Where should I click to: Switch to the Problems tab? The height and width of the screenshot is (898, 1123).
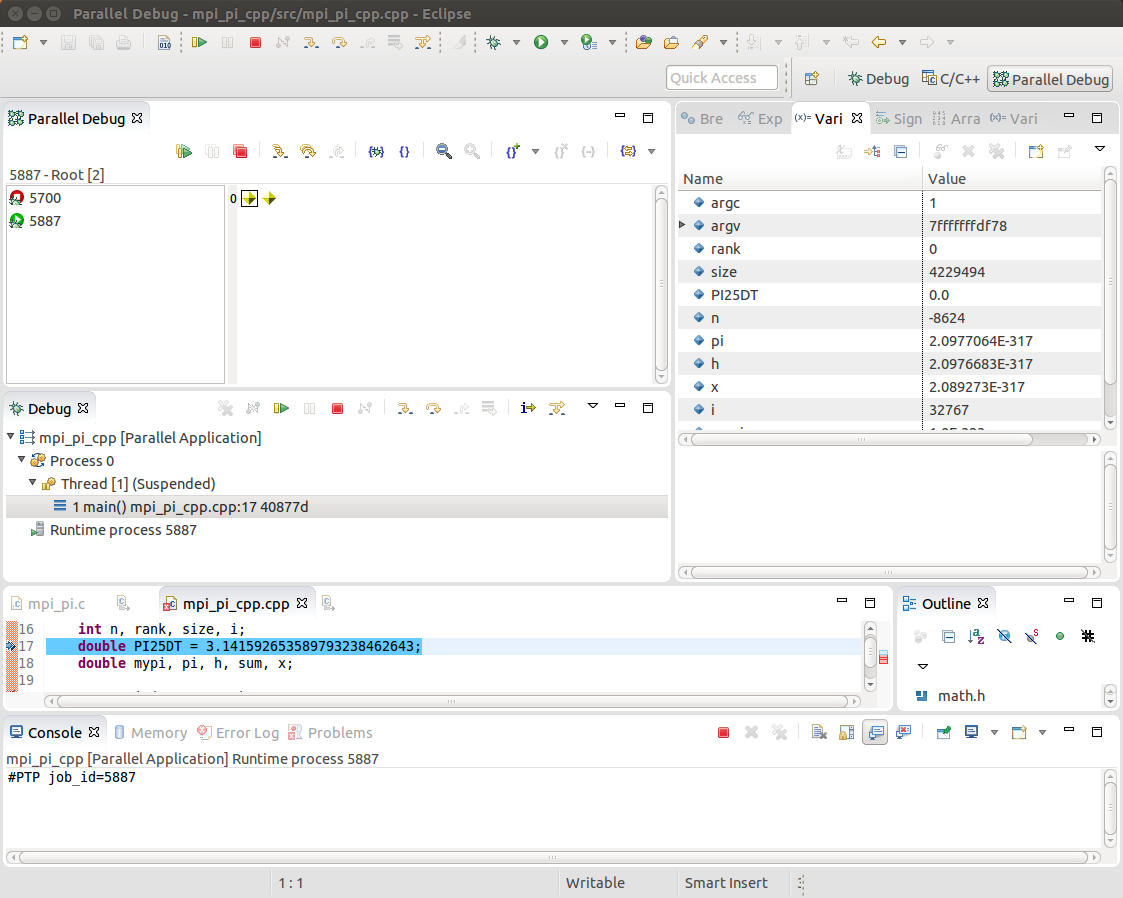(330, 733)
